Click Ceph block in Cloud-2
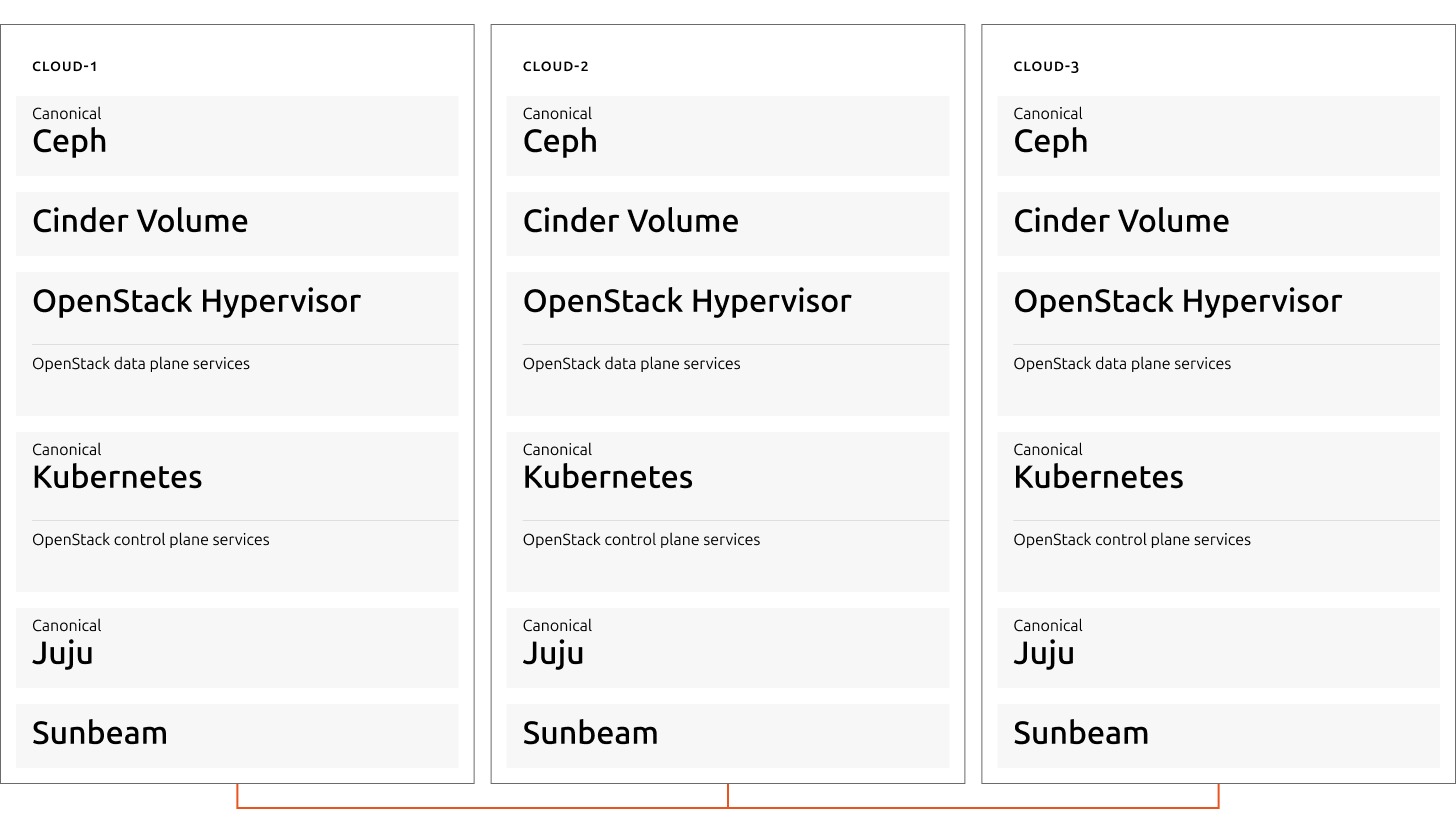 [x=728, y=136]
